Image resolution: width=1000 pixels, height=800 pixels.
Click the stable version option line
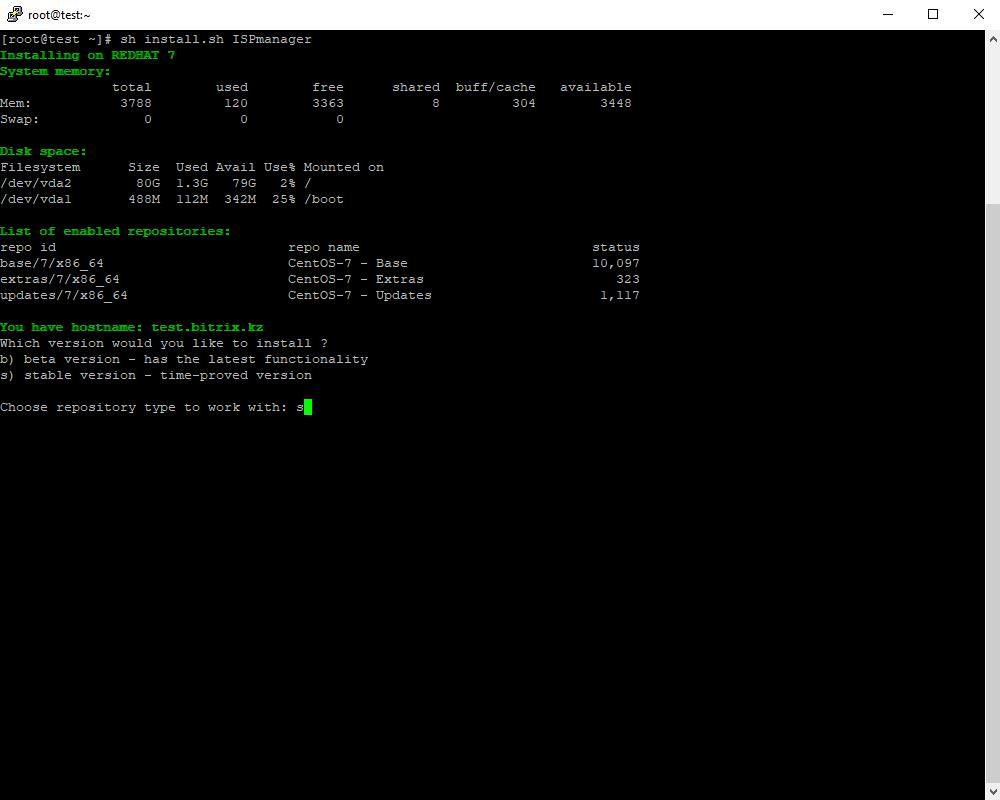tap(156, 375)
